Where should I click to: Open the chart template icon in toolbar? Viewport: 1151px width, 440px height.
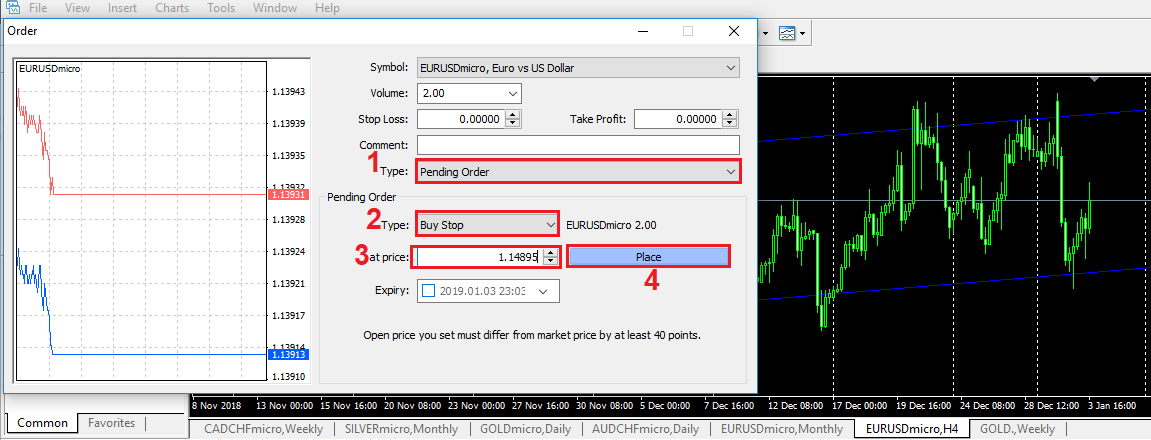pos(788,33)
